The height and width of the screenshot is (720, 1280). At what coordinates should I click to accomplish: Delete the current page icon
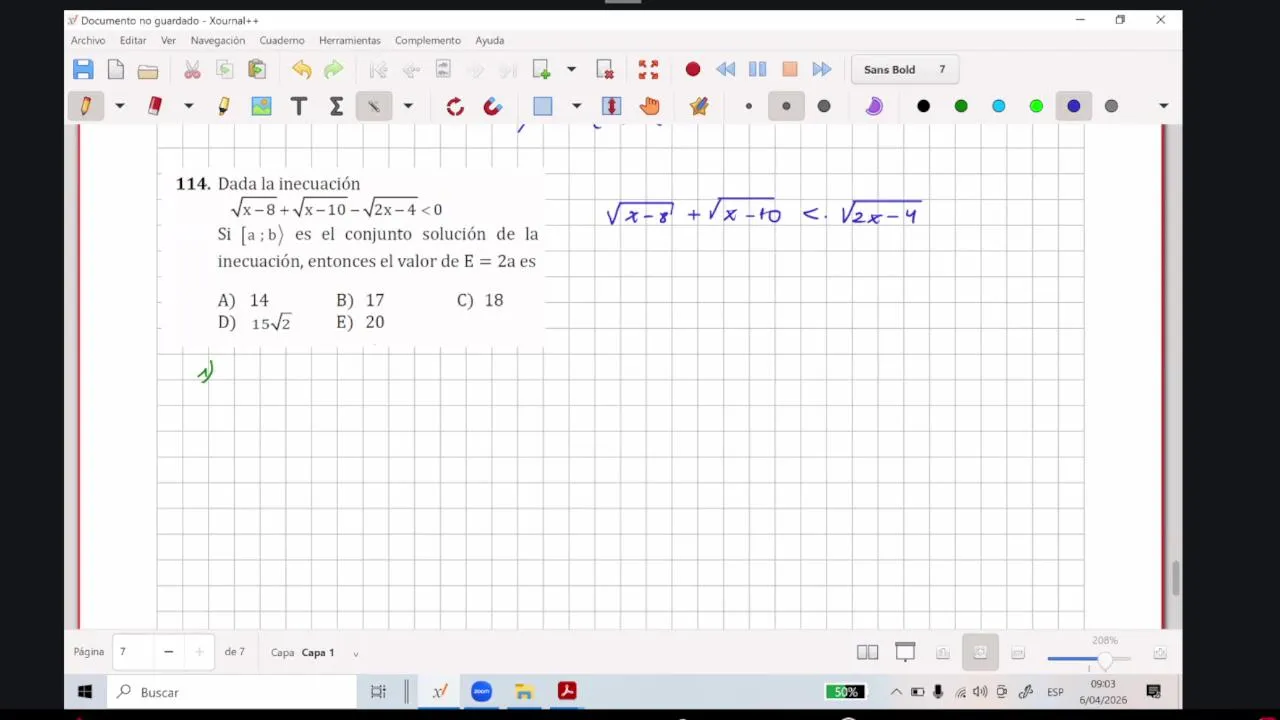[605, 69]
